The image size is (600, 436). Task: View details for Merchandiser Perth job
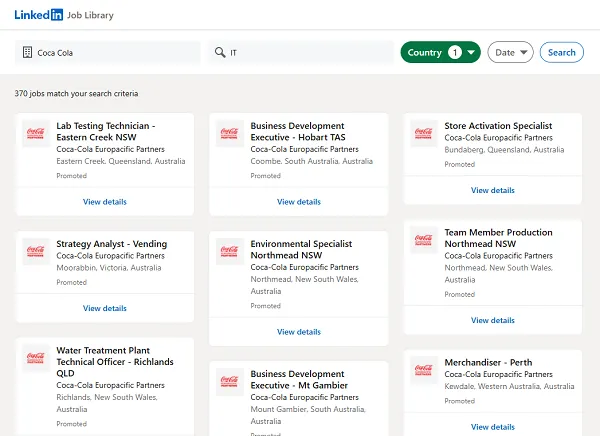pyautogui.click(x=493, y=427)
